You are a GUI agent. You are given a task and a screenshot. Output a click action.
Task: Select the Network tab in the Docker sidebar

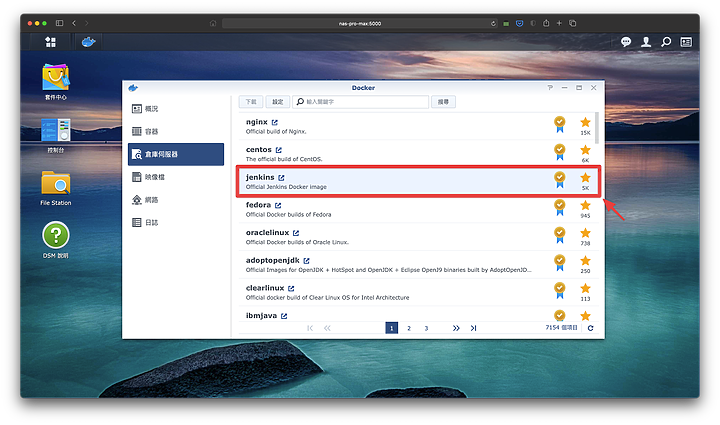176,200
